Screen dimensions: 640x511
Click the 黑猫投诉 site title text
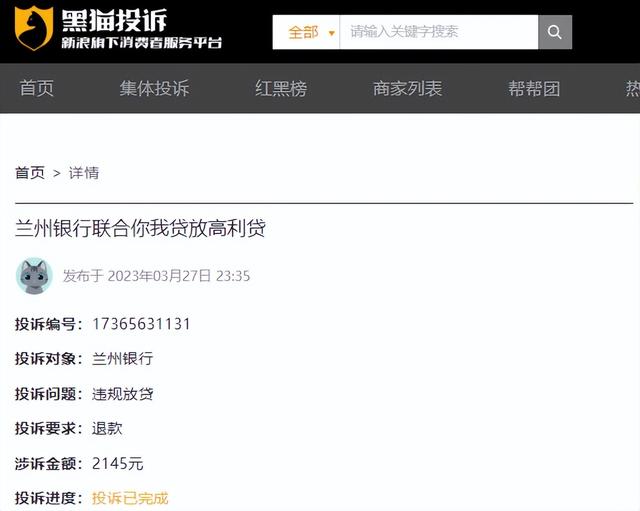coord(114,20)
